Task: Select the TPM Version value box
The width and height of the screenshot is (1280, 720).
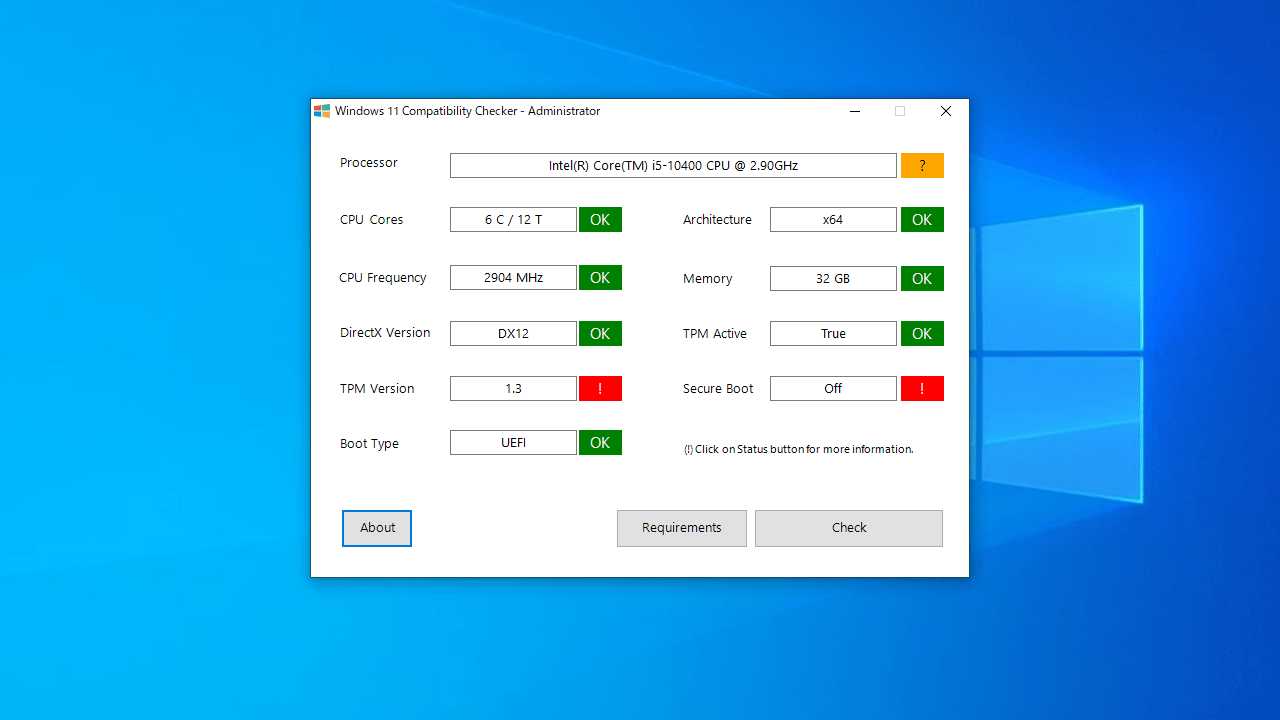Action: (x=513, y=388)
